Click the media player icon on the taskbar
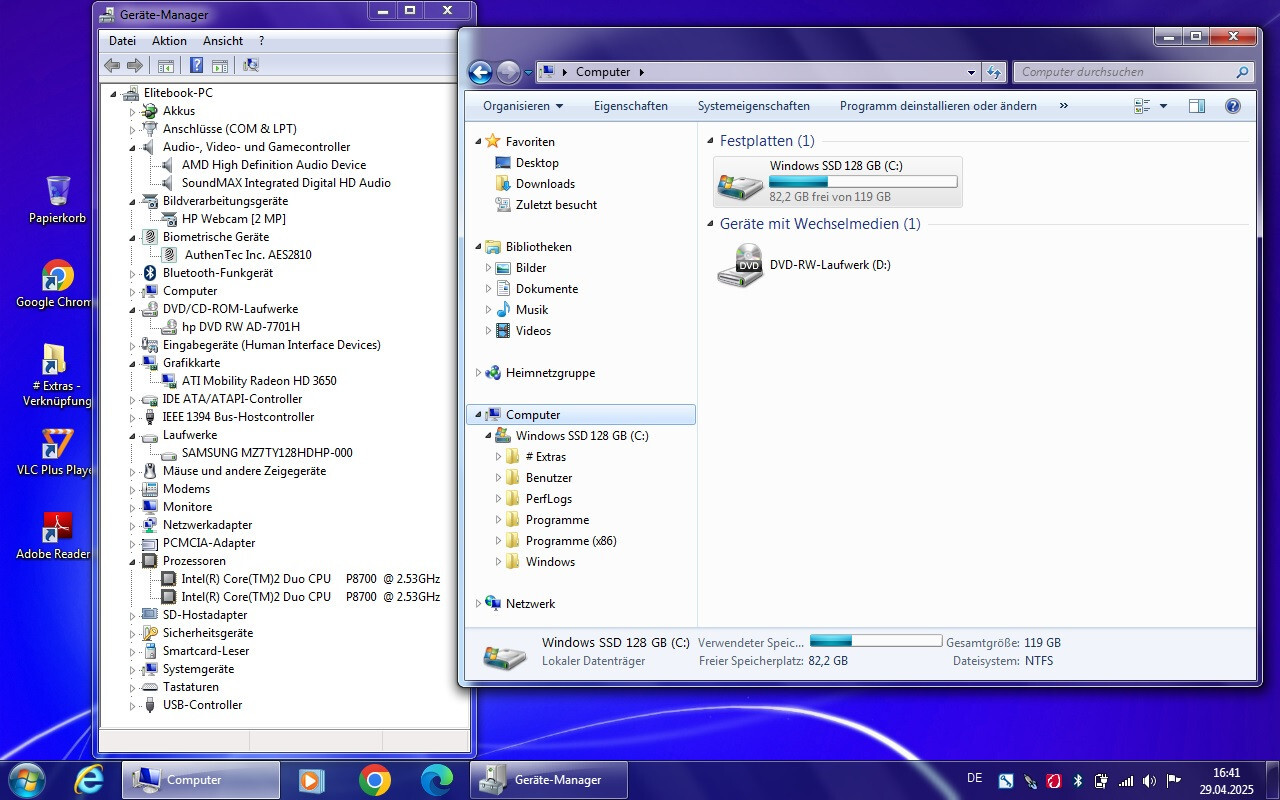1280x800 pixels. tap(311, 780)
